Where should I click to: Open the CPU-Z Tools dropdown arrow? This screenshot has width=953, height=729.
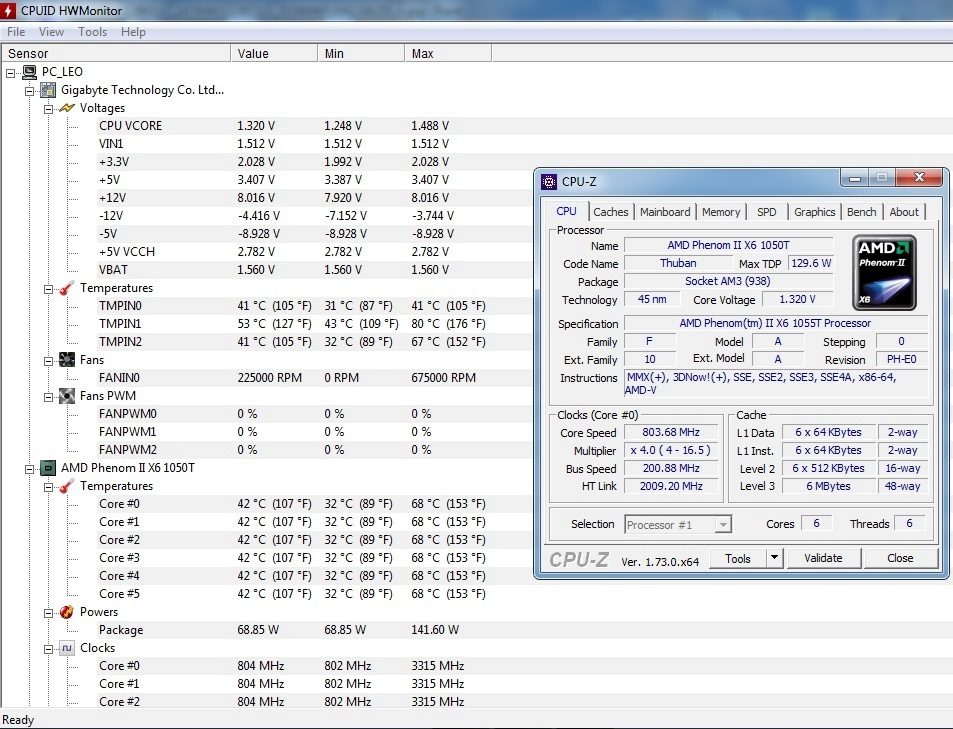(x=774, y=558)
